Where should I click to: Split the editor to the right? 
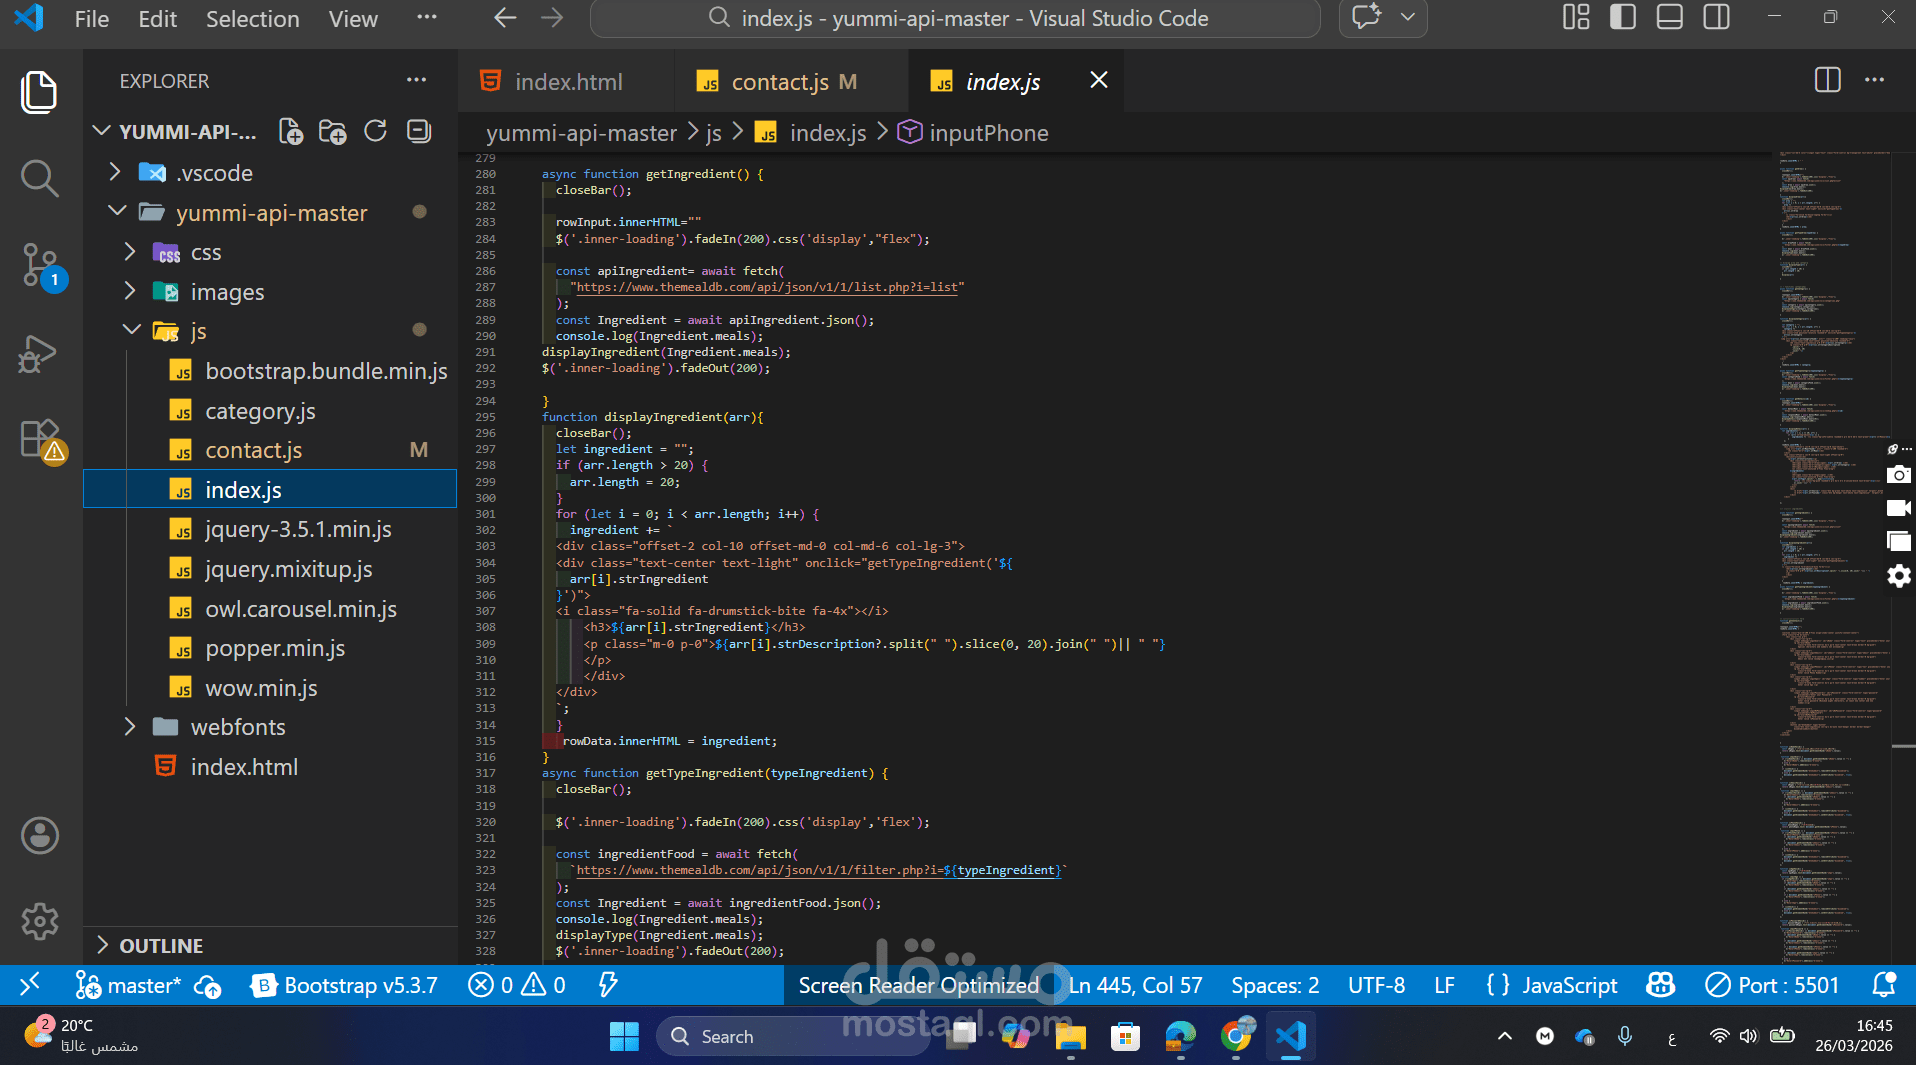1827,81
